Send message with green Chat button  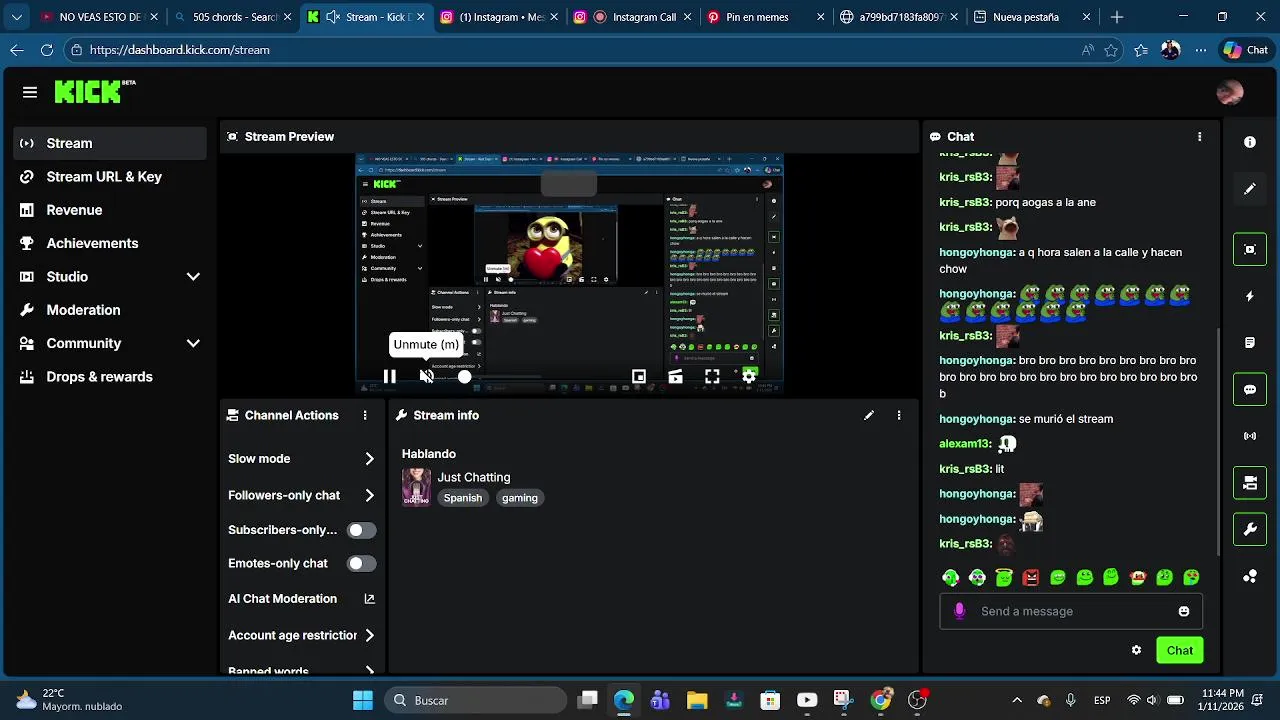(1180, 650)
